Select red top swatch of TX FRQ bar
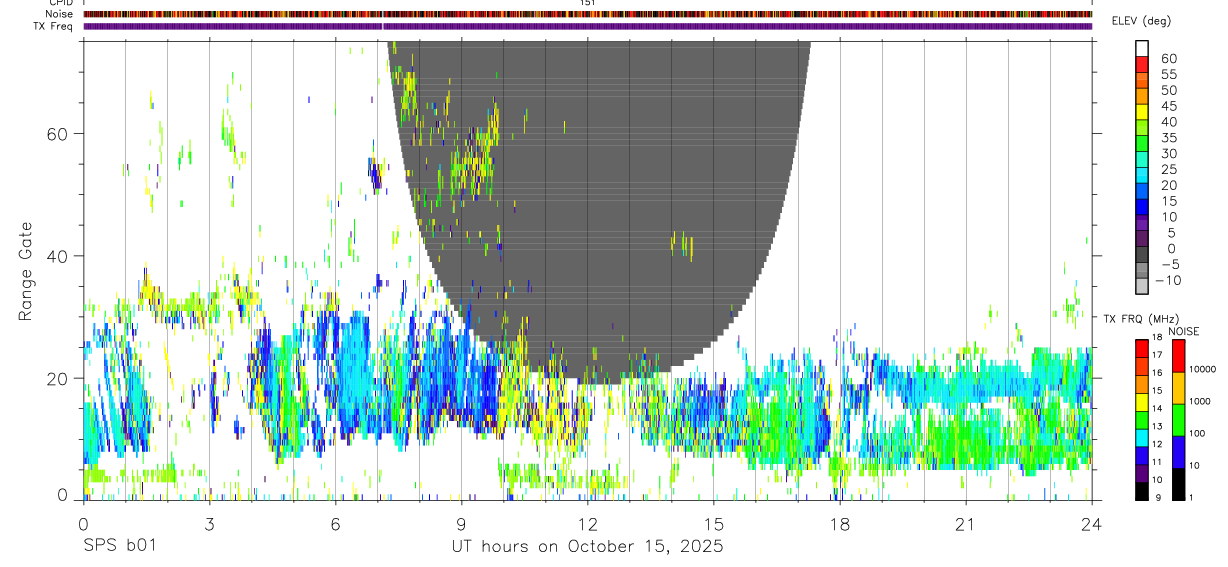Image resolution: width=1228 pixels, height=567 pixels. click(1140, 348)
